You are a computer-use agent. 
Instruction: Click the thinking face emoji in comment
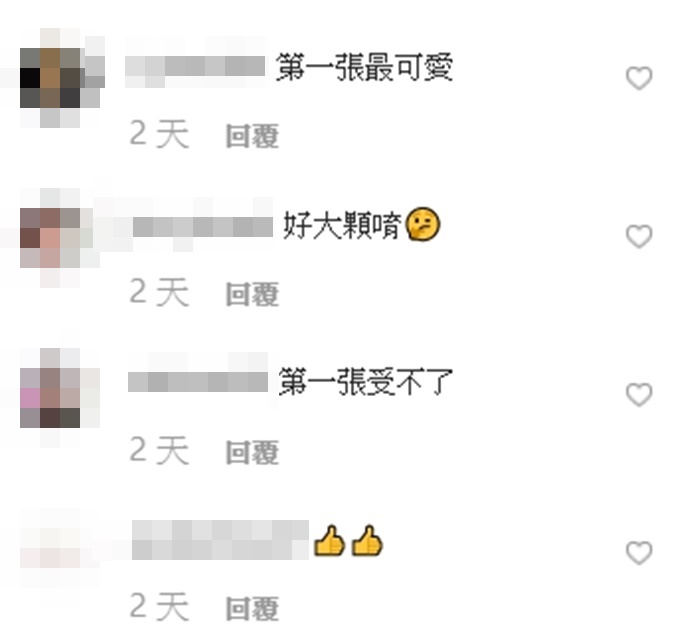pos(423,224)
